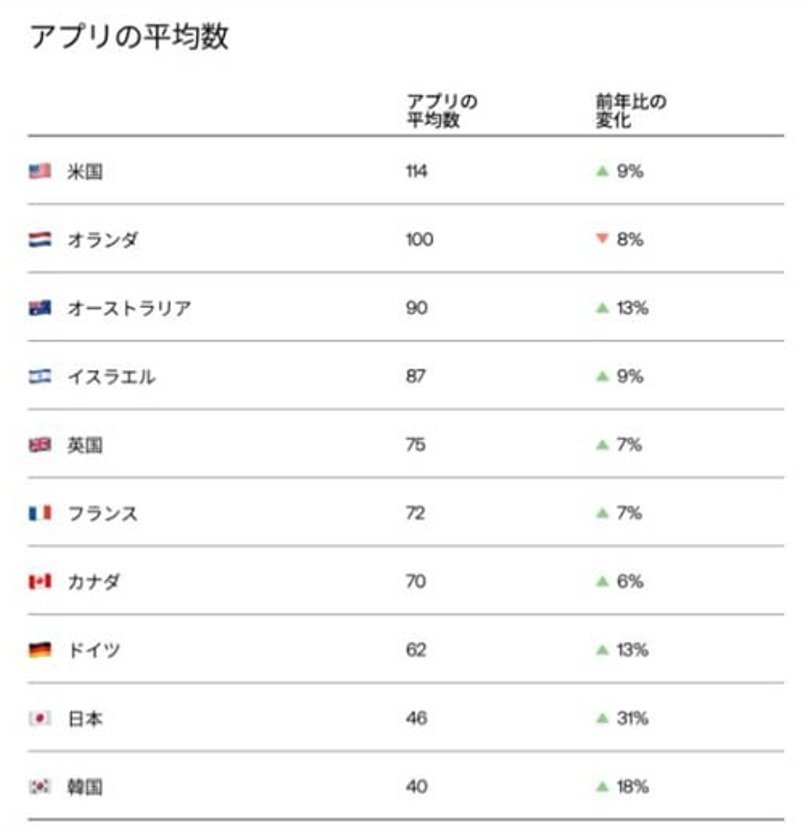
Task: Click the green up arrow beside 18%
Action: [x=602, y=786]
